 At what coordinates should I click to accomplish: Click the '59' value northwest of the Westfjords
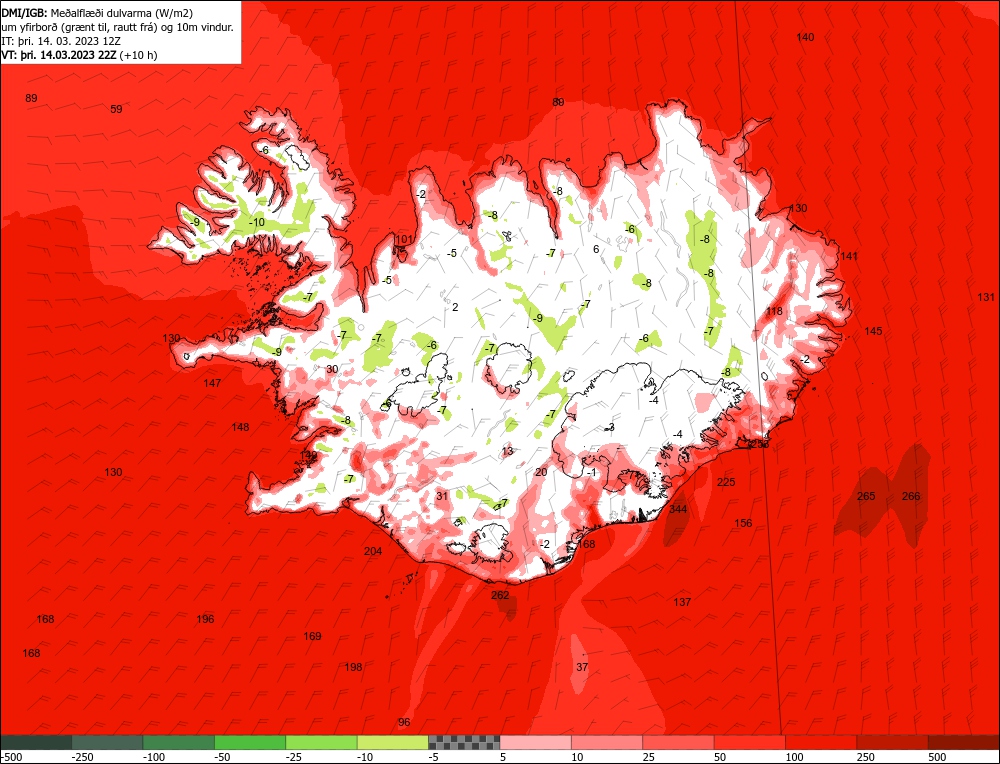tap(116, 110)
